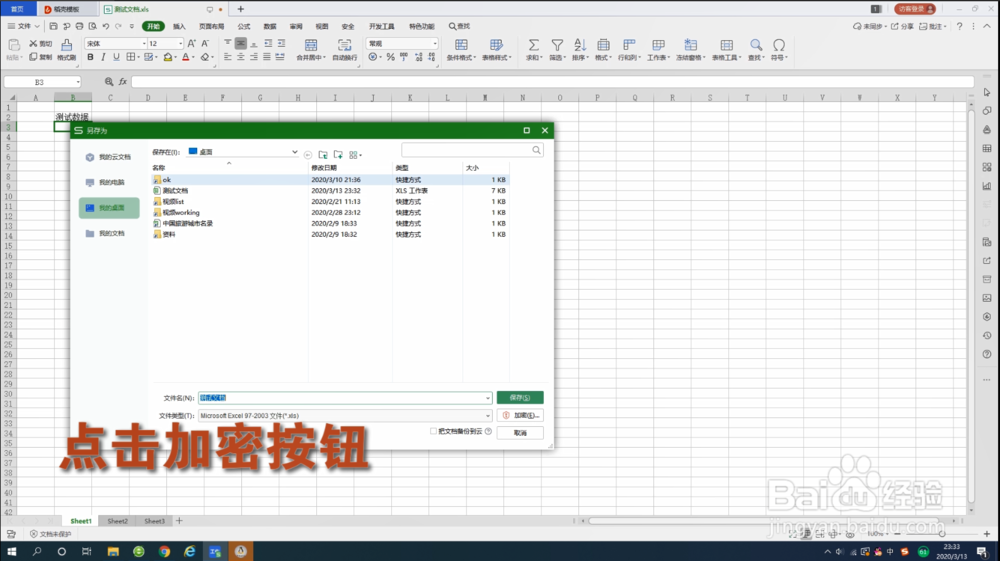Click the Undo arrow icon
The width and height of the screenshot is (1000, 561).
pyautogui.click(x=106, y=26)
